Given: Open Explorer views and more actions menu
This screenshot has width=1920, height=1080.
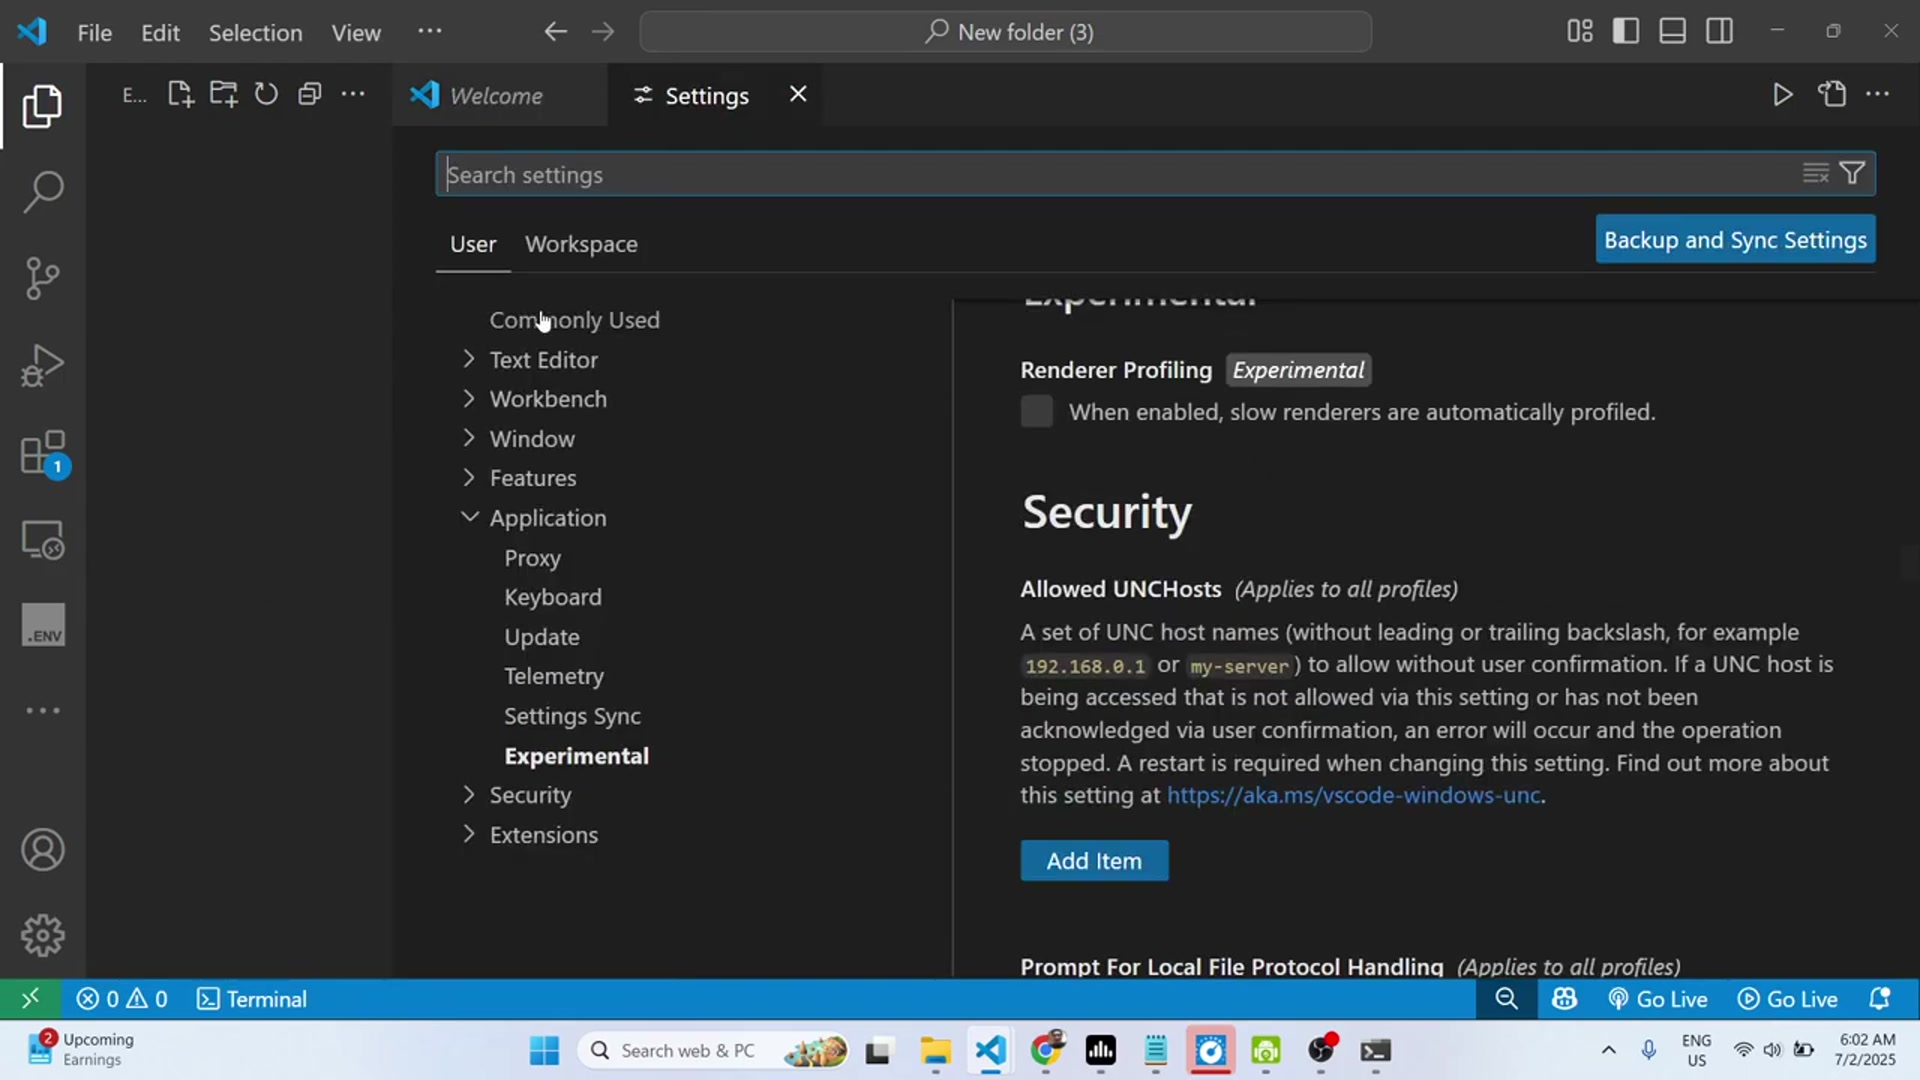Looking at the screenshot, I should tap(353, 95).
